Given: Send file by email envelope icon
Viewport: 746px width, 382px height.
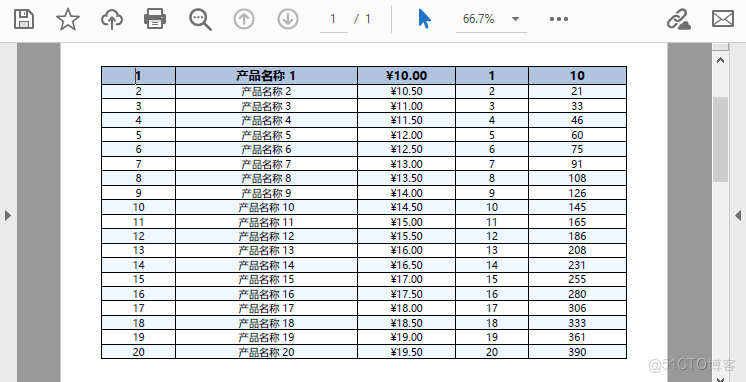Looking at the screenshot, I should point(723,19).
